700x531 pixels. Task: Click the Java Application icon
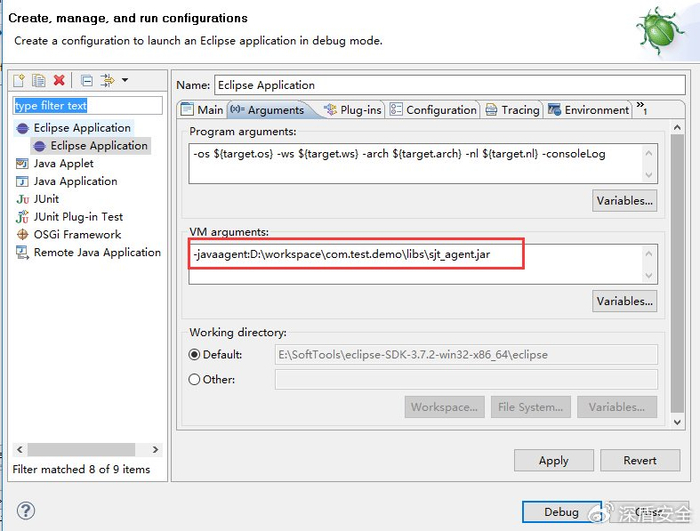(22, 182)
